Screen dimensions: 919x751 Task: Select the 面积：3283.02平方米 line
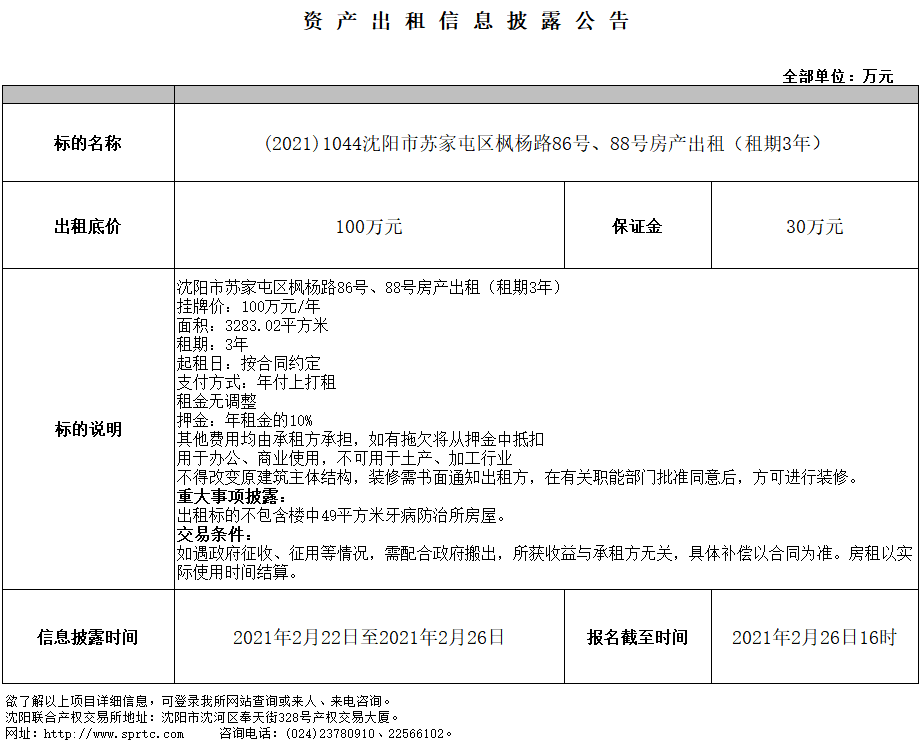pos(252,325)
